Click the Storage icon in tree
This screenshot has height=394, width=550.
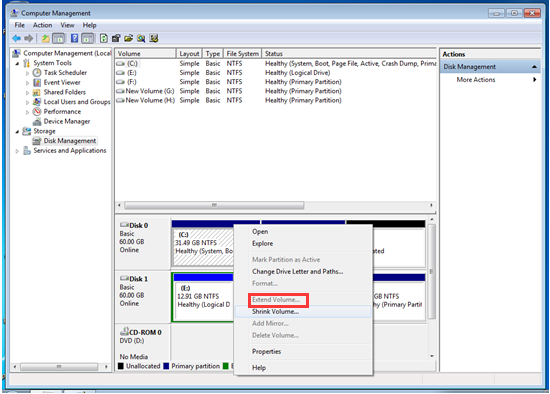tap(27, 131)
